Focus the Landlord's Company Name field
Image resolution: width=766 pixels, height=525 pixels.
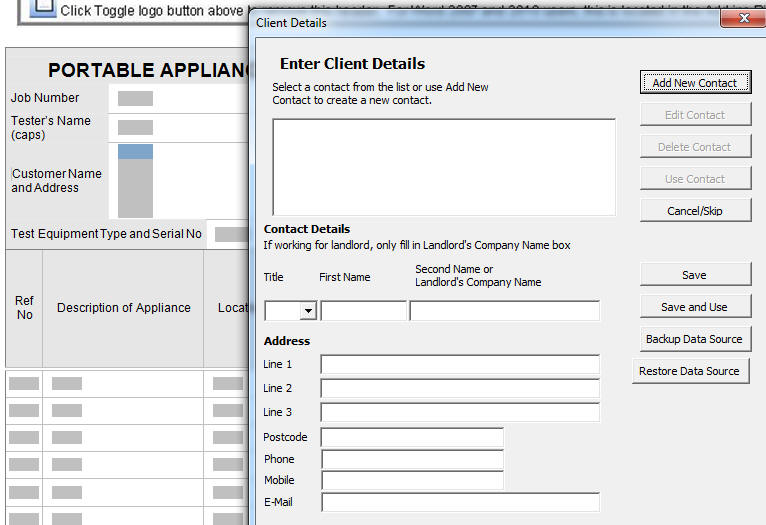point(504,311)
